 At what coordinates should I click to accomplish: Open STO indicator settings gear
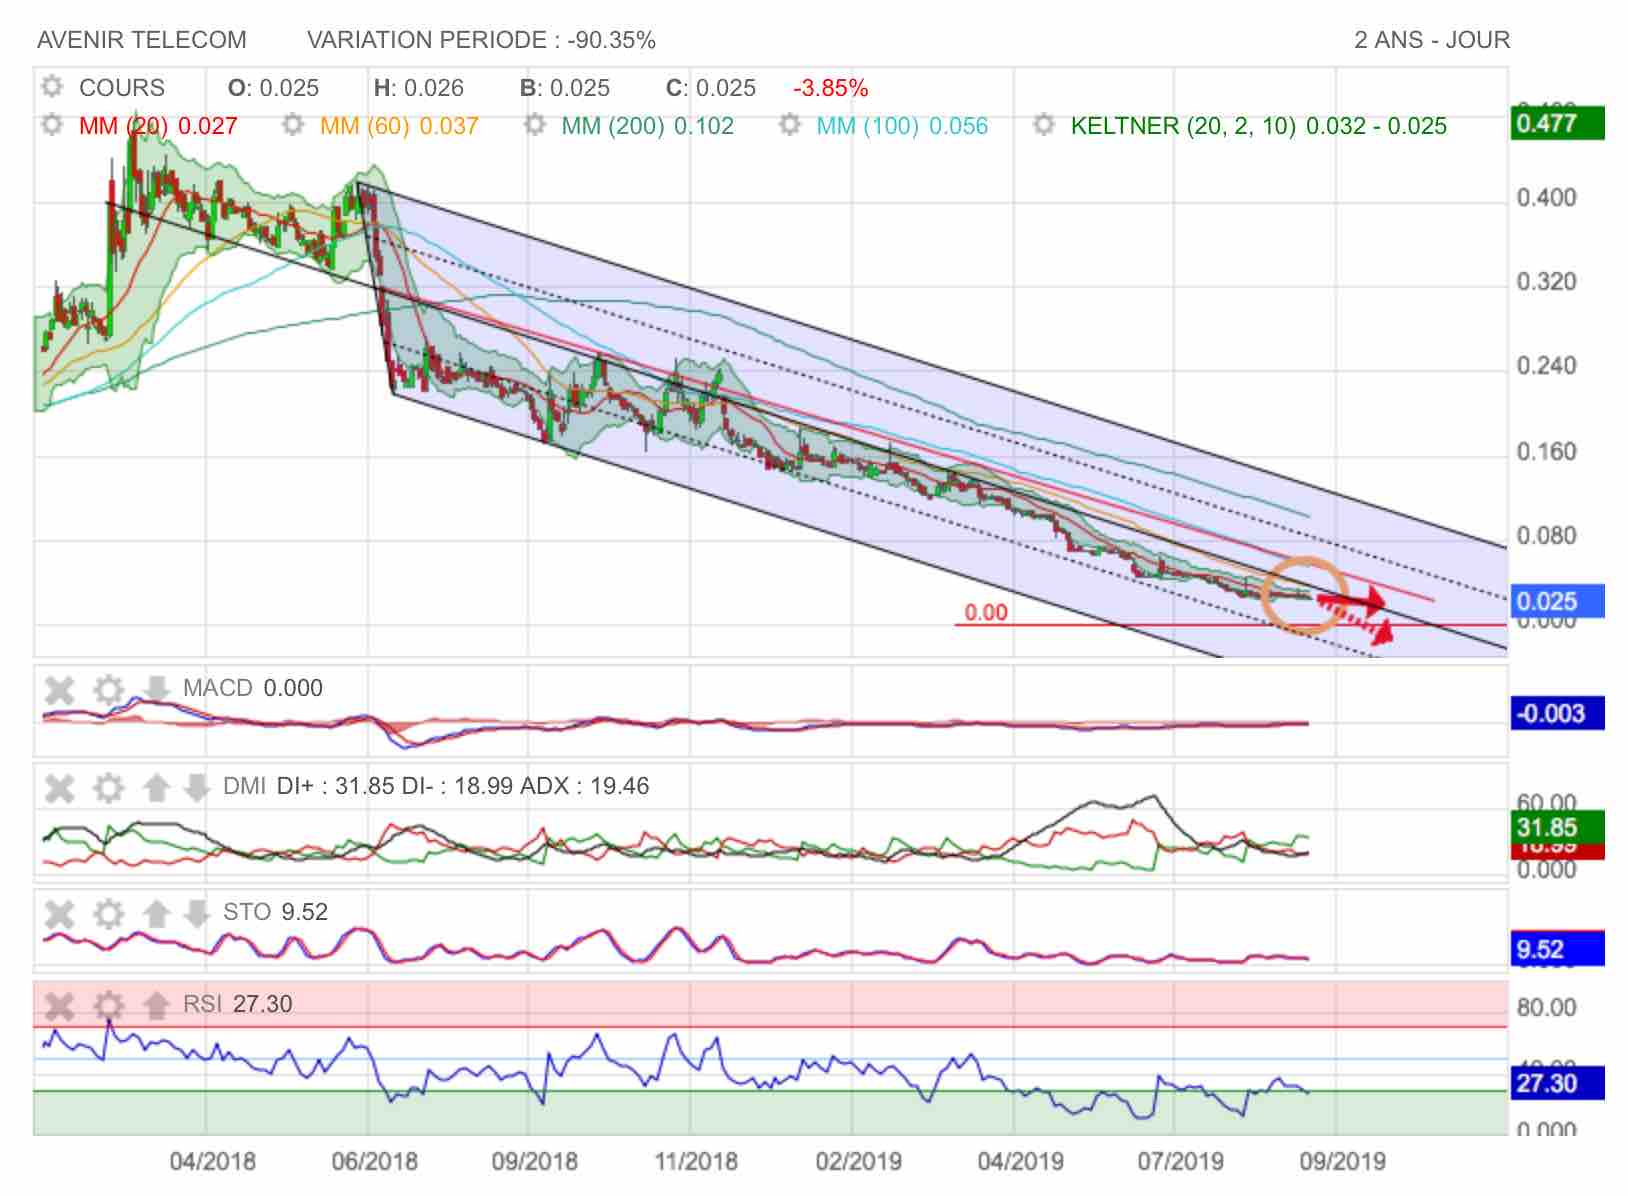pyautogui.click(x=108, y=913)
